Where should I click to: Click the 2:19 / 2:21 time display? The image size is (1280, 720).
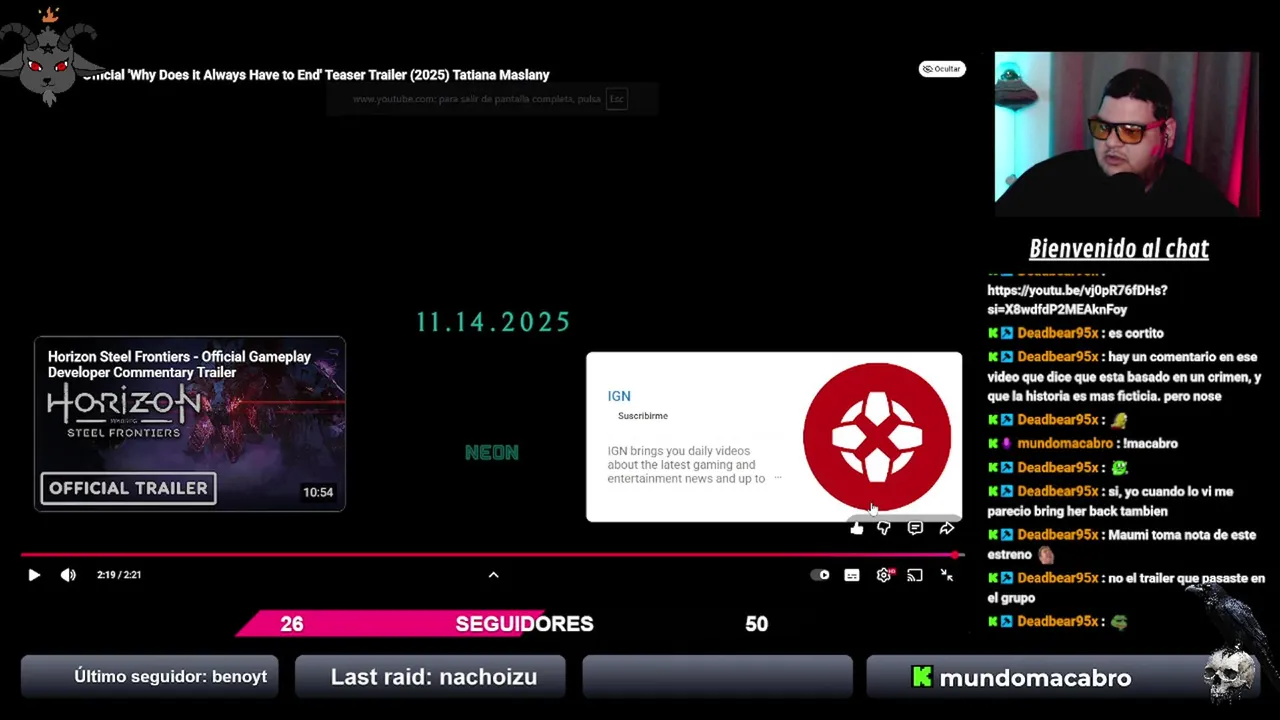tap(119, 575)
